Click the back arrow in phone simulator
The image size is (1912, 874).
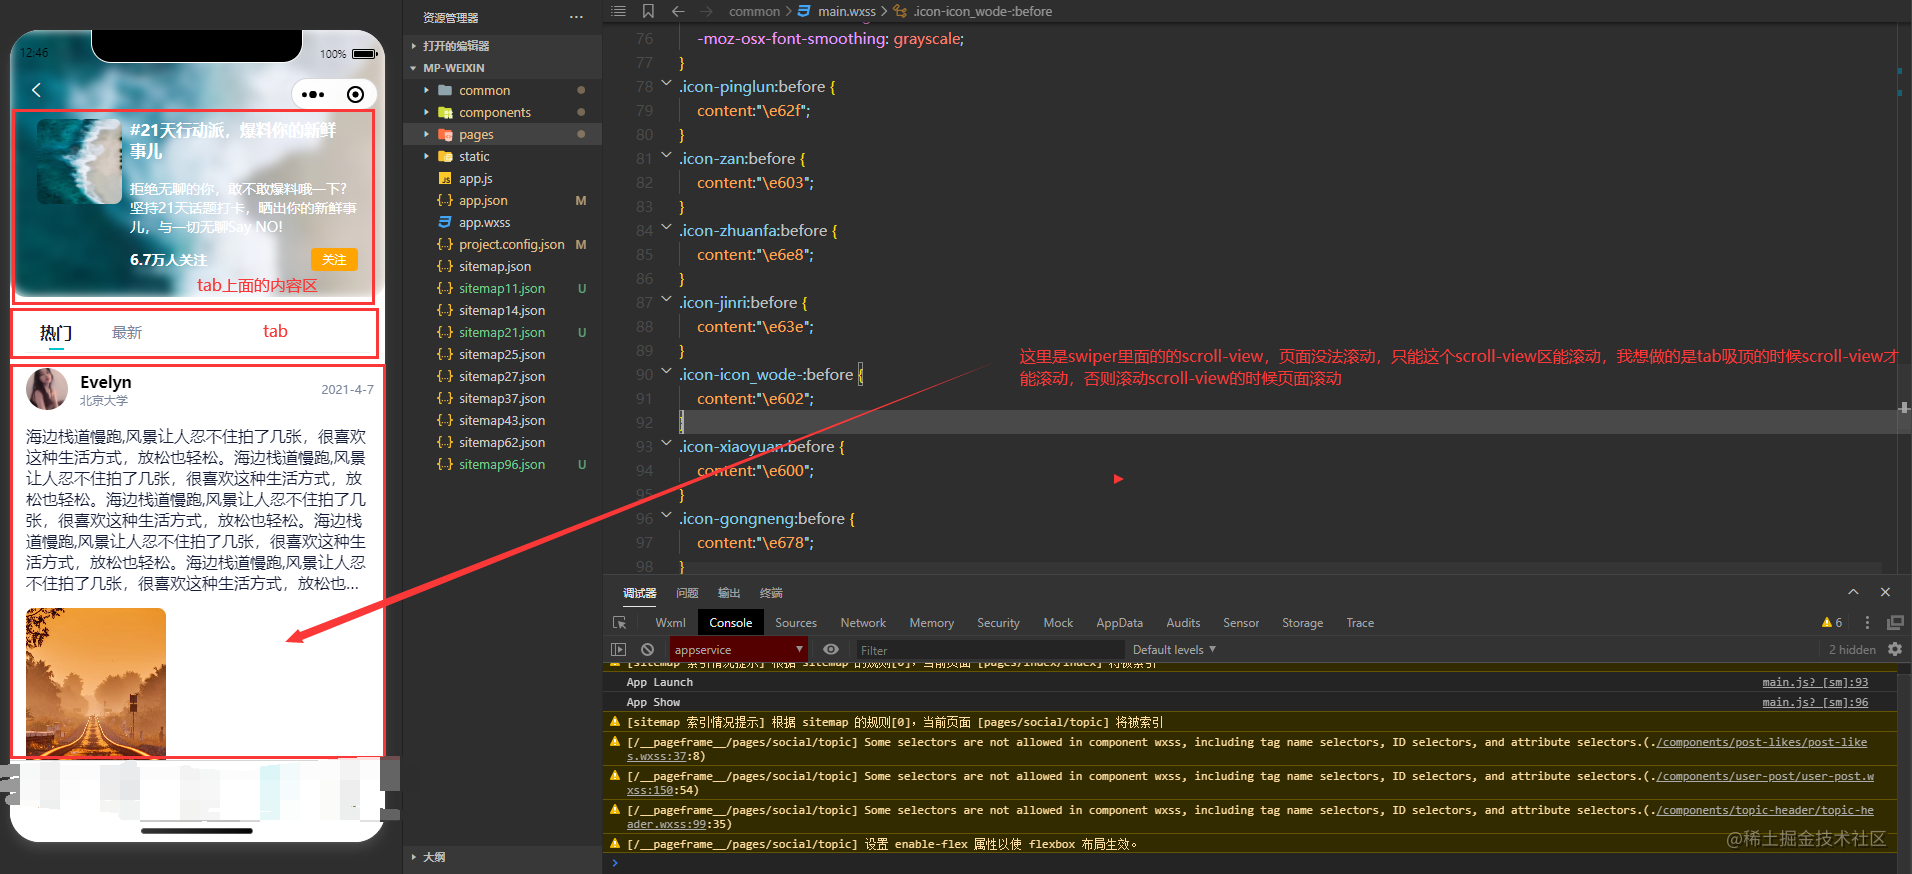[36, 91]
